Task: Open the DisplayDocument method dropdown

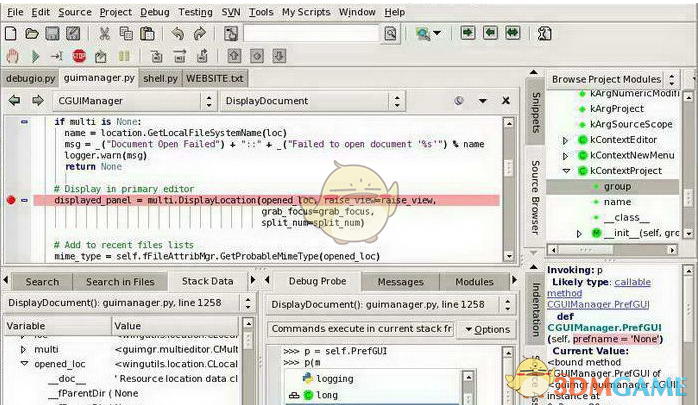Action: pyautogui.click(x=311, y=101)
